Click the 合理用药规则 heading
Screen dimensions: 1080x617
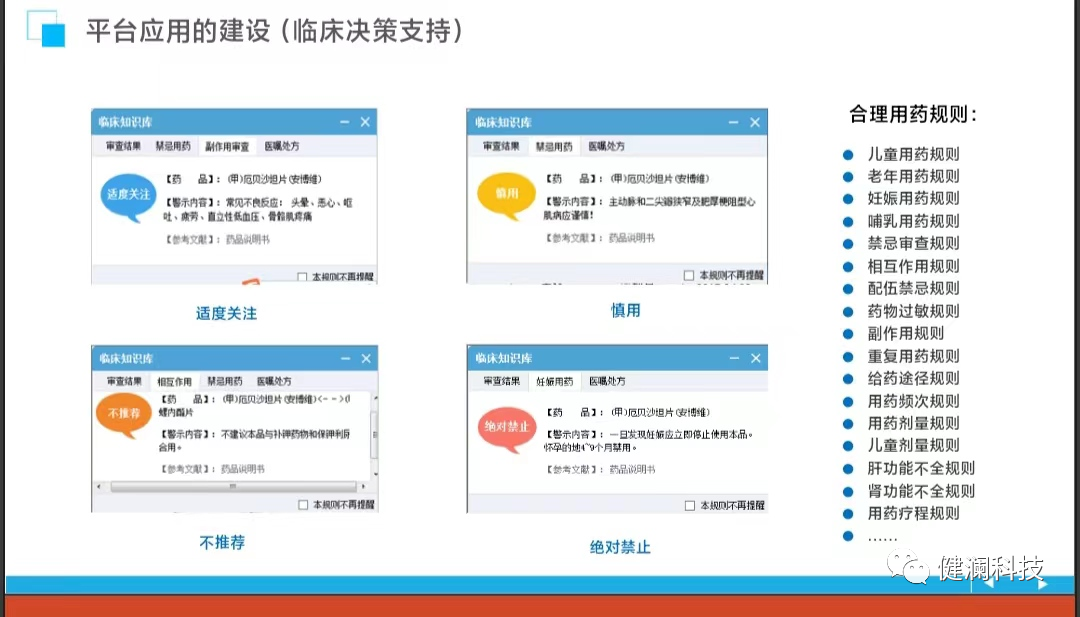pos(913,114)
